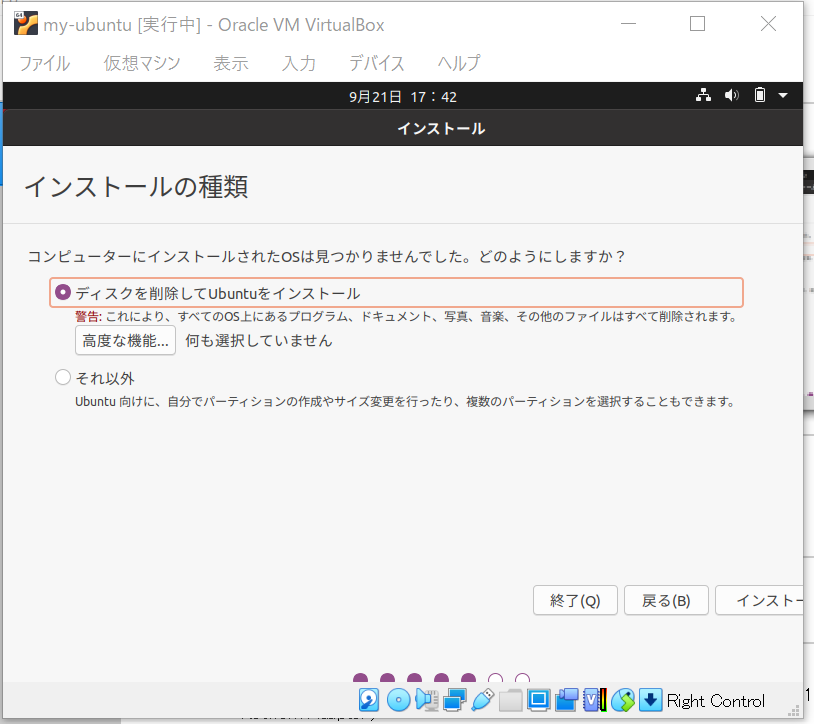The height and width of the screenshot is (724, 814).
Task: Click the Ubuntu battery indicator icon
Action: coord(760,95)
